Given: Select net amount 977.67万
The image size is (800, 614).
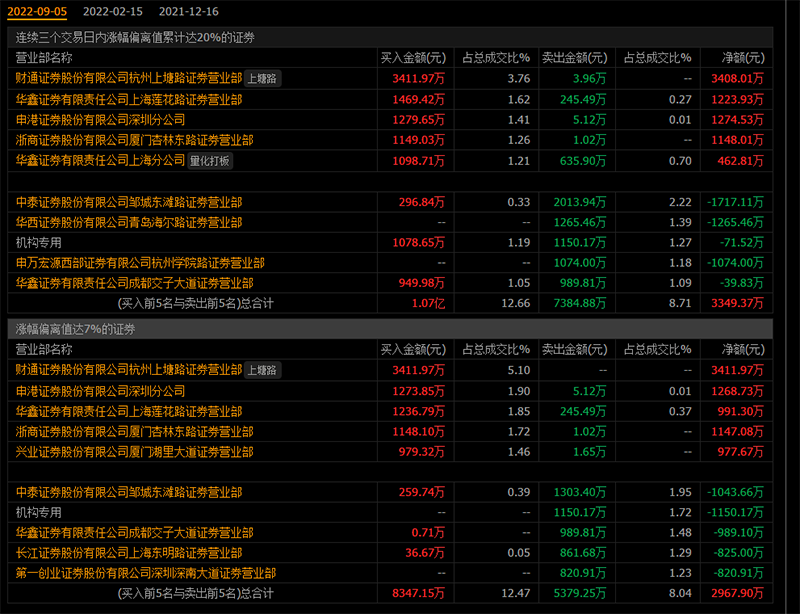Looking at the screenshot, I should (740, 452).
